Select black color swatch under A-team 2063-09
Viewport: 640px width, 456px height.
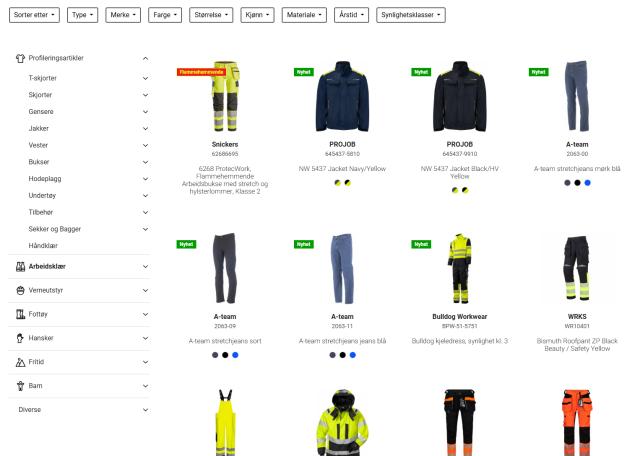(225, 355)
